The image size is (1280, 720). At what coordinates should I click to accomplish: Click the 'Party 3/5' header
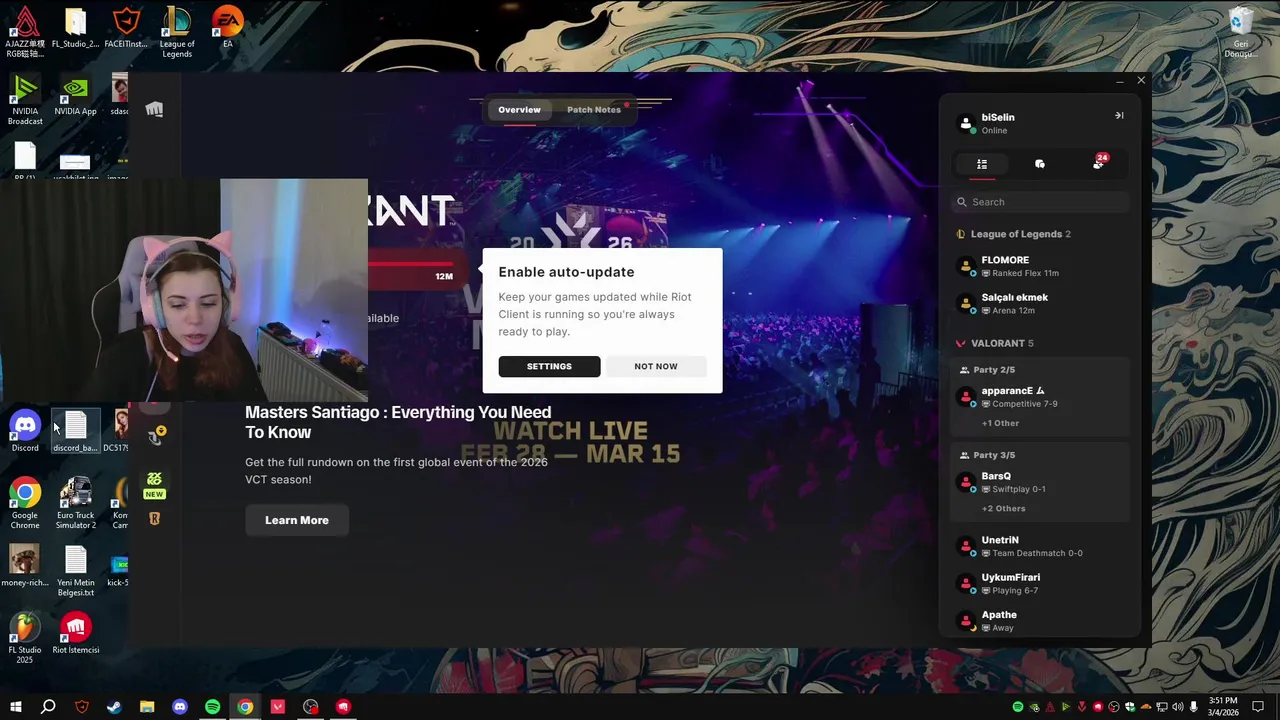(x=987, y=455)
